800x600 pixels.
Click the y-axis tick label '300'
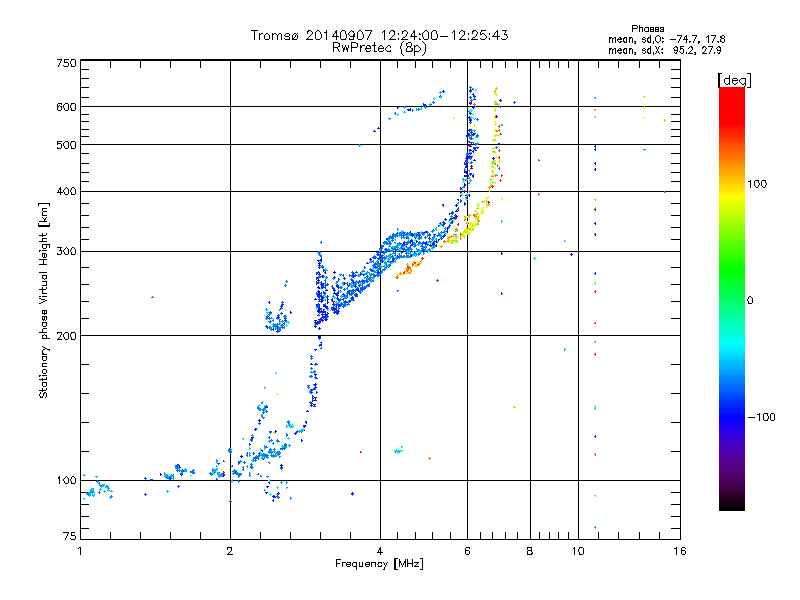click(x=66, y=252)
